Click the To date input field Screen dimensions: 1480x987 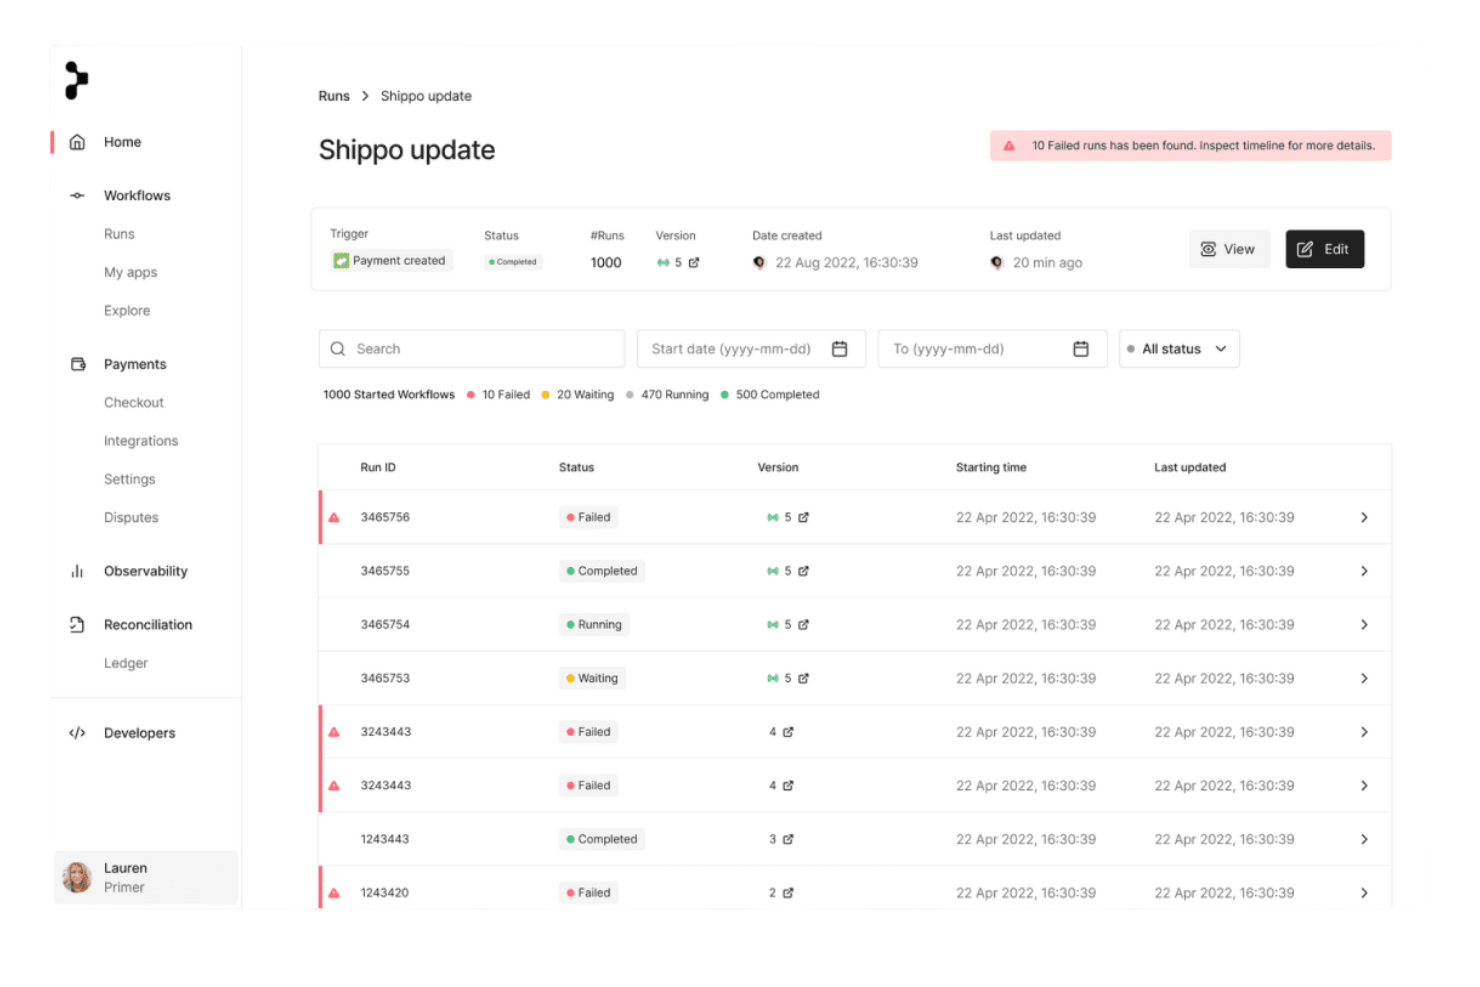992,349
